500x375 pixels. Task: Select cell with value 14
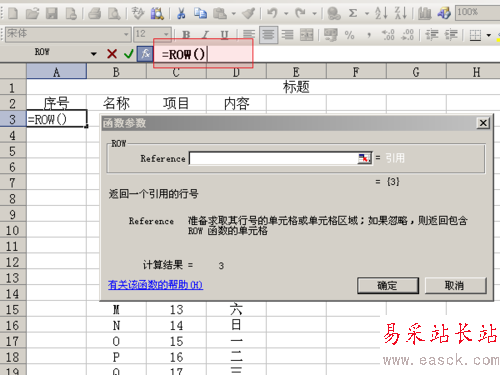pos(176,325)
